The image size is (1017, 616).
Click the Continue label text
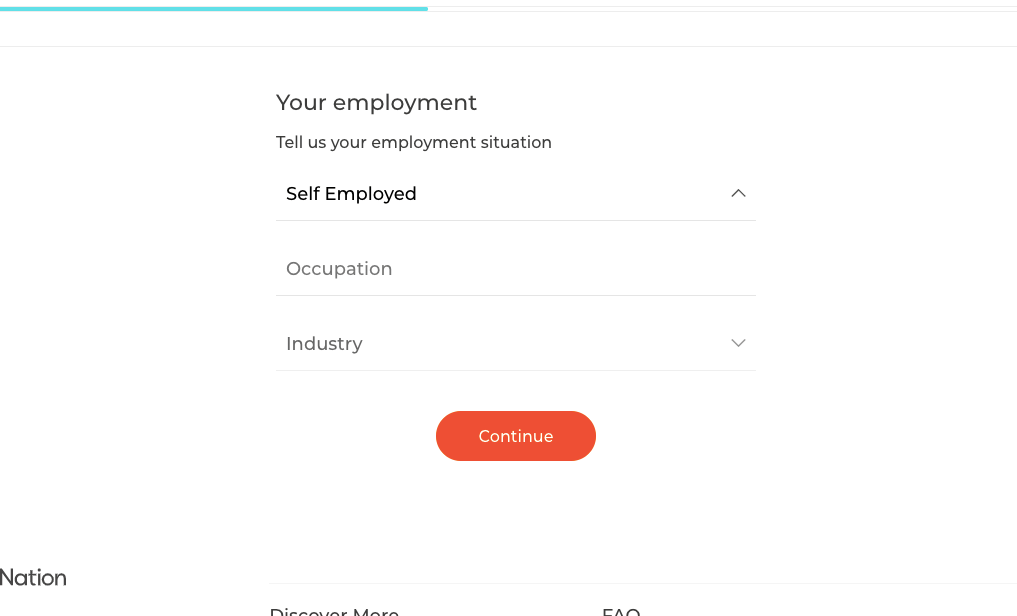pos(516,436)
